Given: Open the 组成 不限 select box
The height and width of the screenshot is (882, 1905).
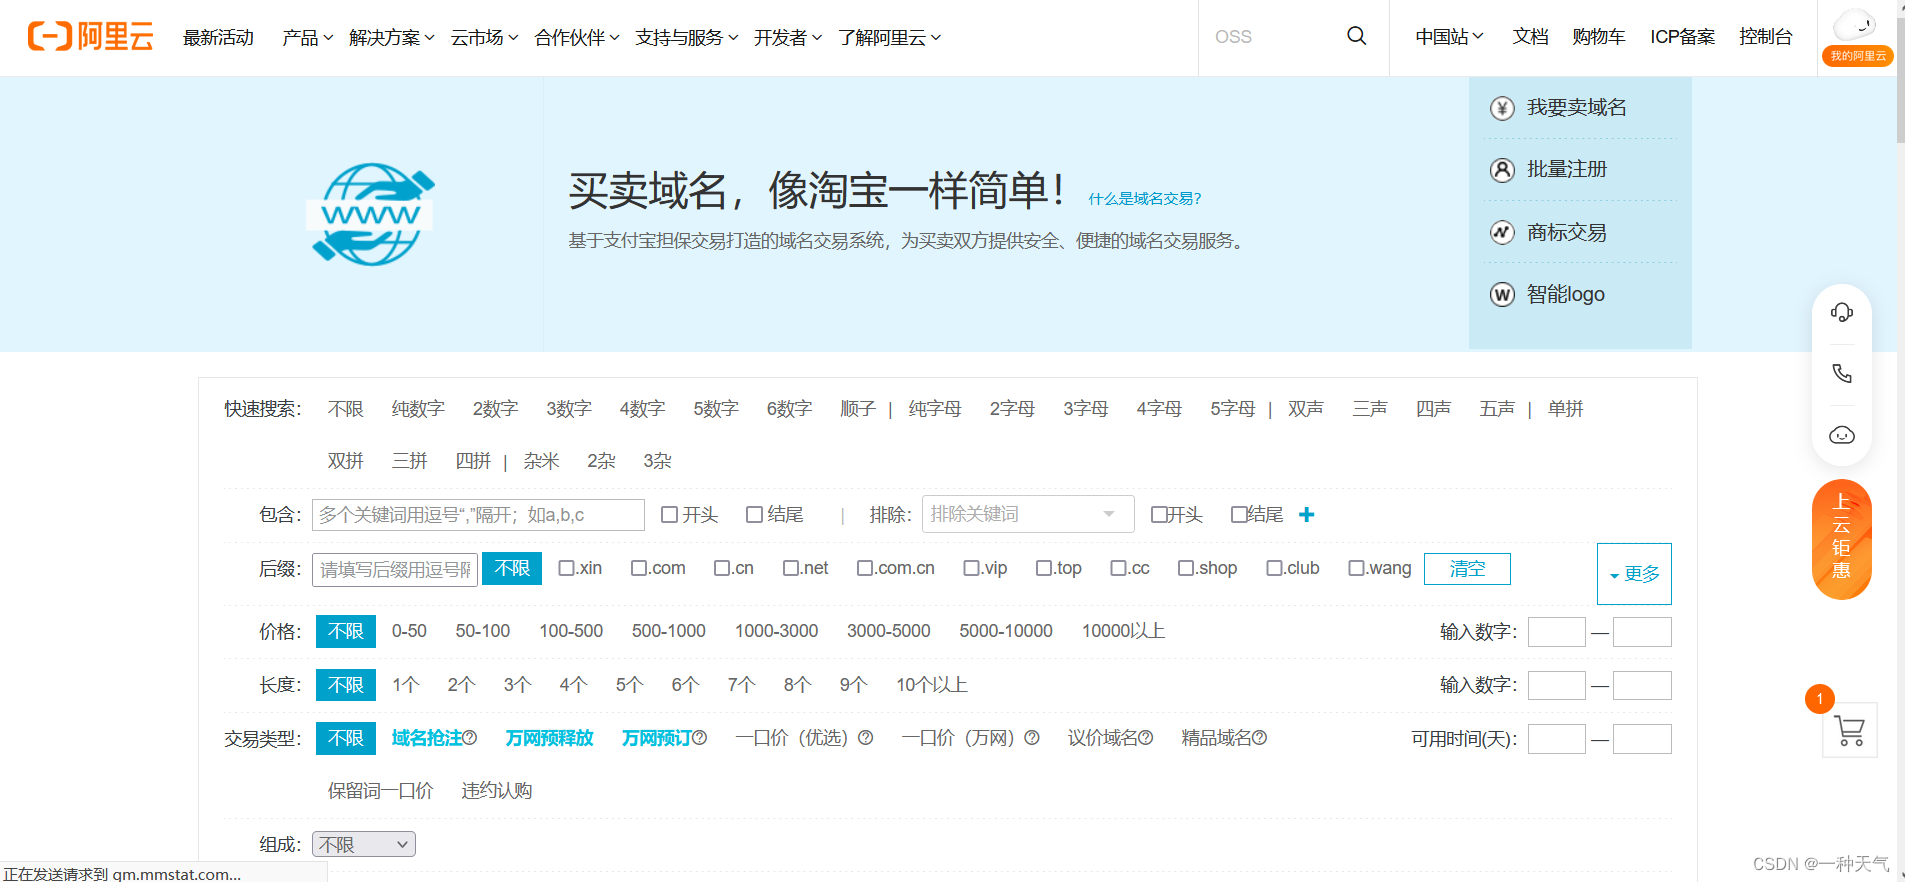Looking at the screenshot, I should point(364,844).
